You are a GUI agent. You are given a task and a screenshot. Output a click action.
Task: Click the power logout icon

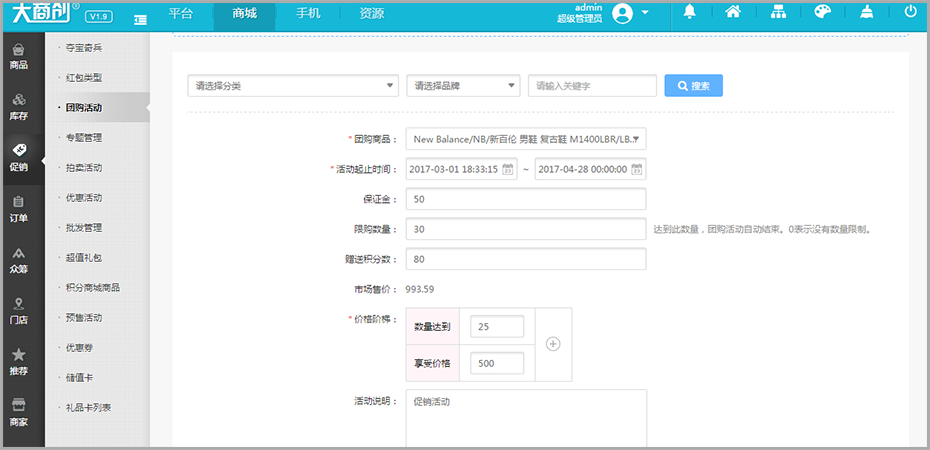click(x=910, y=12)
